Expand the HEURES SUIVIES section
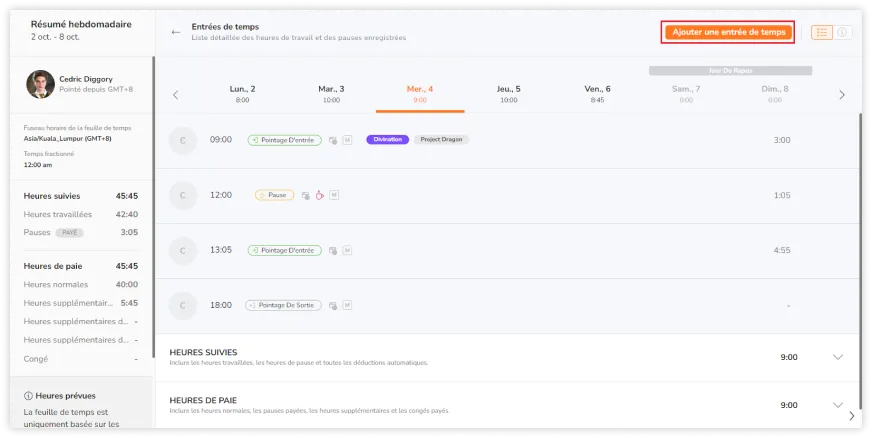The height and width of the screenshot is (438, 872). [x=838, y=357]
